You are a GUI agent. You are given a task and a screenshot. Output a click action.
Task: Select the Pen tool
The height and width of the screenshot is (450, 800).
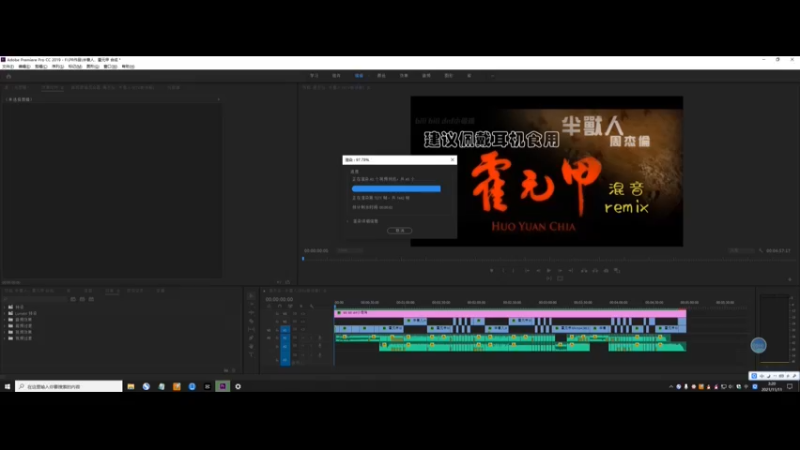tap(251, 338)
